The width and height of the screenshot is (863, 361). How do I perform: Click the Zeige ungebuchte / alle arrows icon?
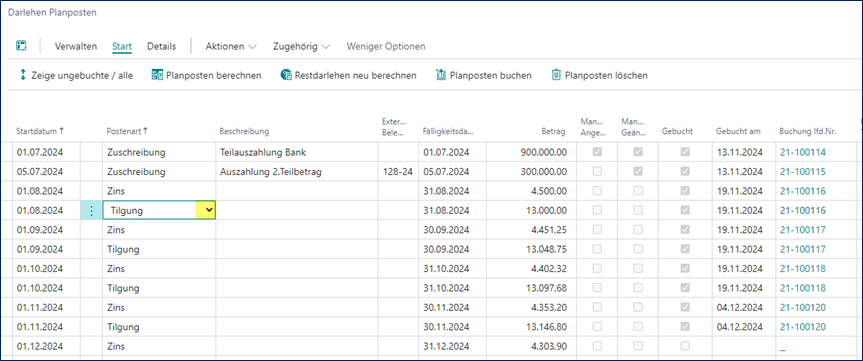23,75
